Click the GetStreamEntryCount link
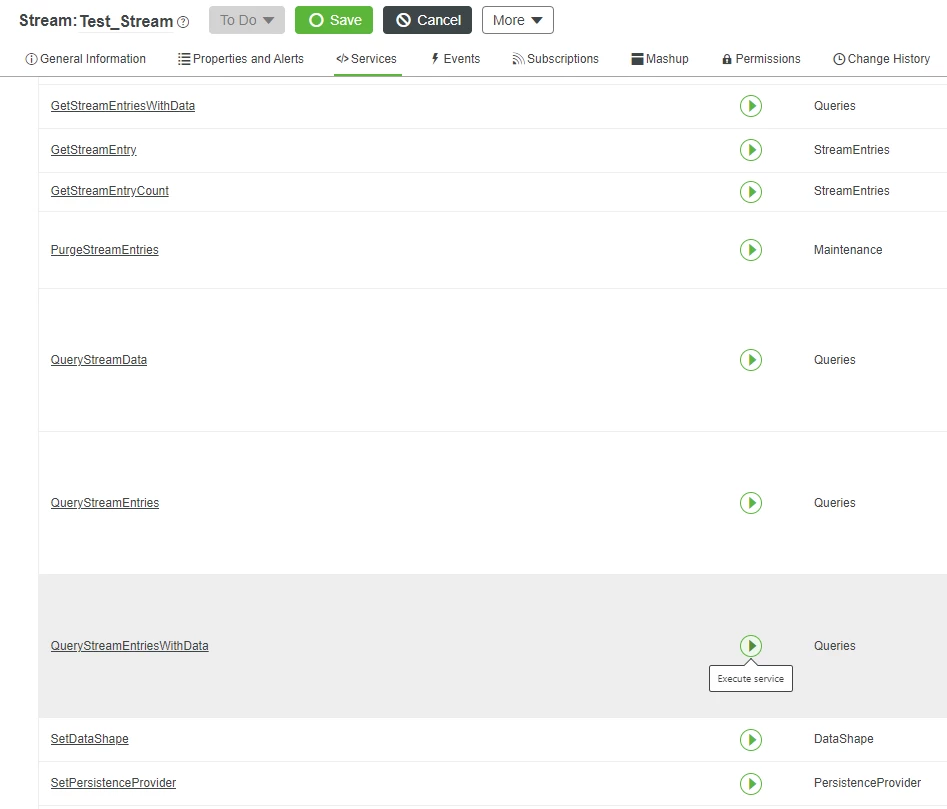947x809 pixels. click(x=110, y=191)
